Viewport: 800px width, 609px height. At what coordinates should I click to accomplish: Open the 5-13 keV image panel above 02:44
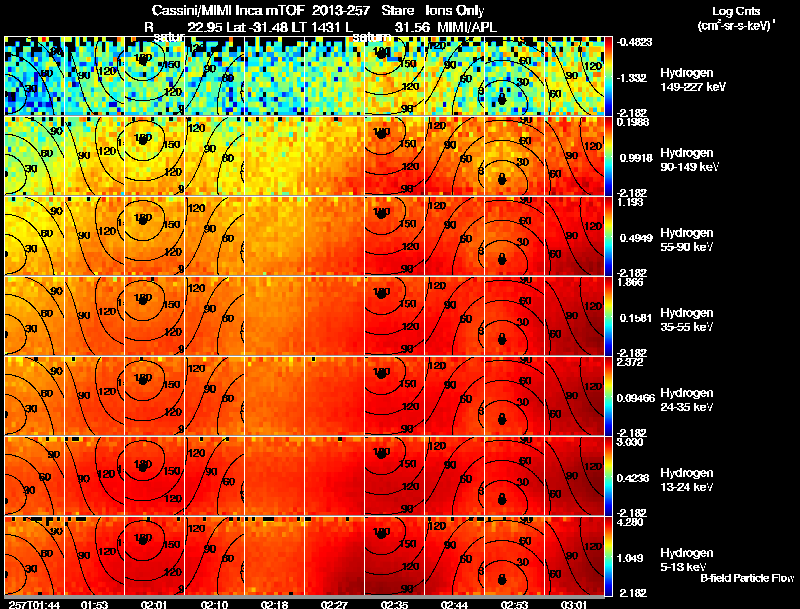pos(454,556)
